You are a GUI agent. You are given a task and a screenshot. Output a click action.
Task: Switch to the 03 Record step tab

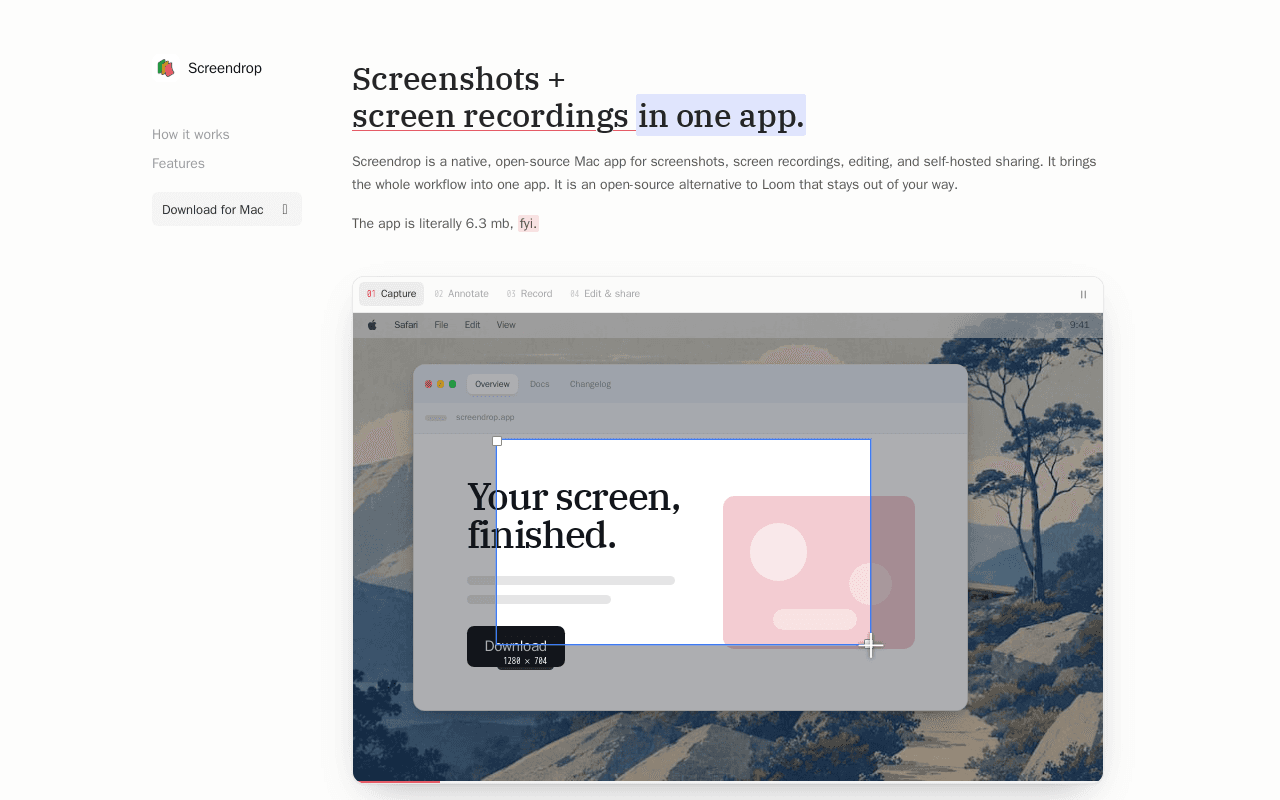(x=530, y=294)
